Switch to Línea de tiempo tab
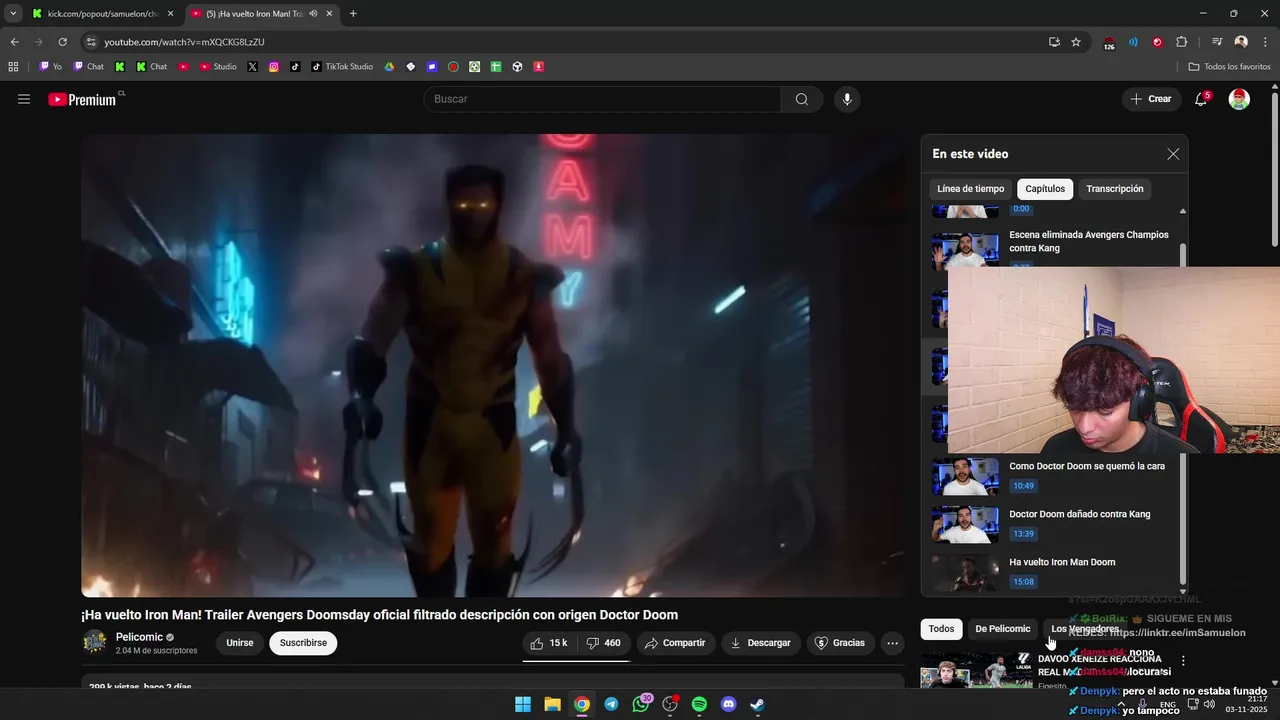The image size is (1280, 720). click(970, 189)
